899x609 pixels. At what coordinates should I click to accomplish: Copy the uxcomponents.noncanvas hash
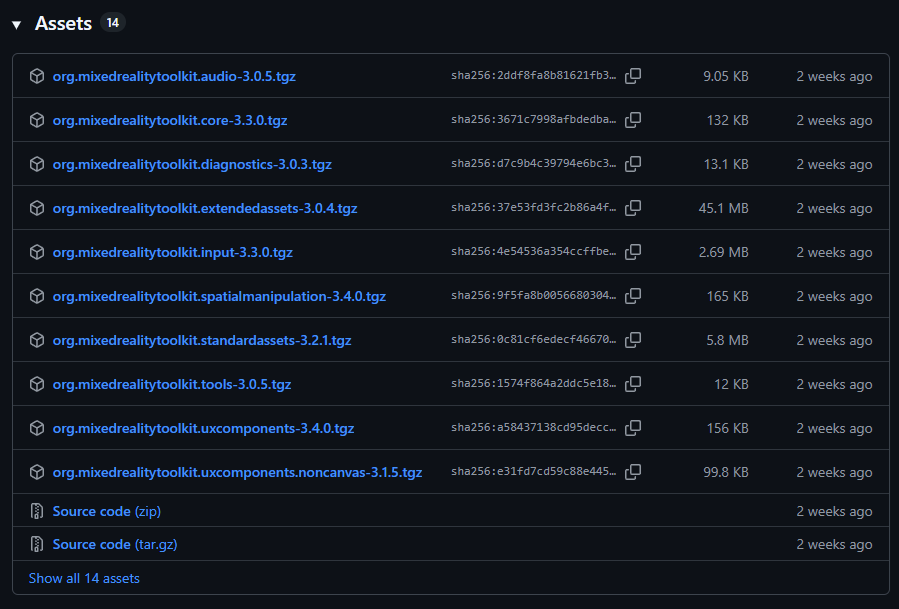(x=633, y=471)
